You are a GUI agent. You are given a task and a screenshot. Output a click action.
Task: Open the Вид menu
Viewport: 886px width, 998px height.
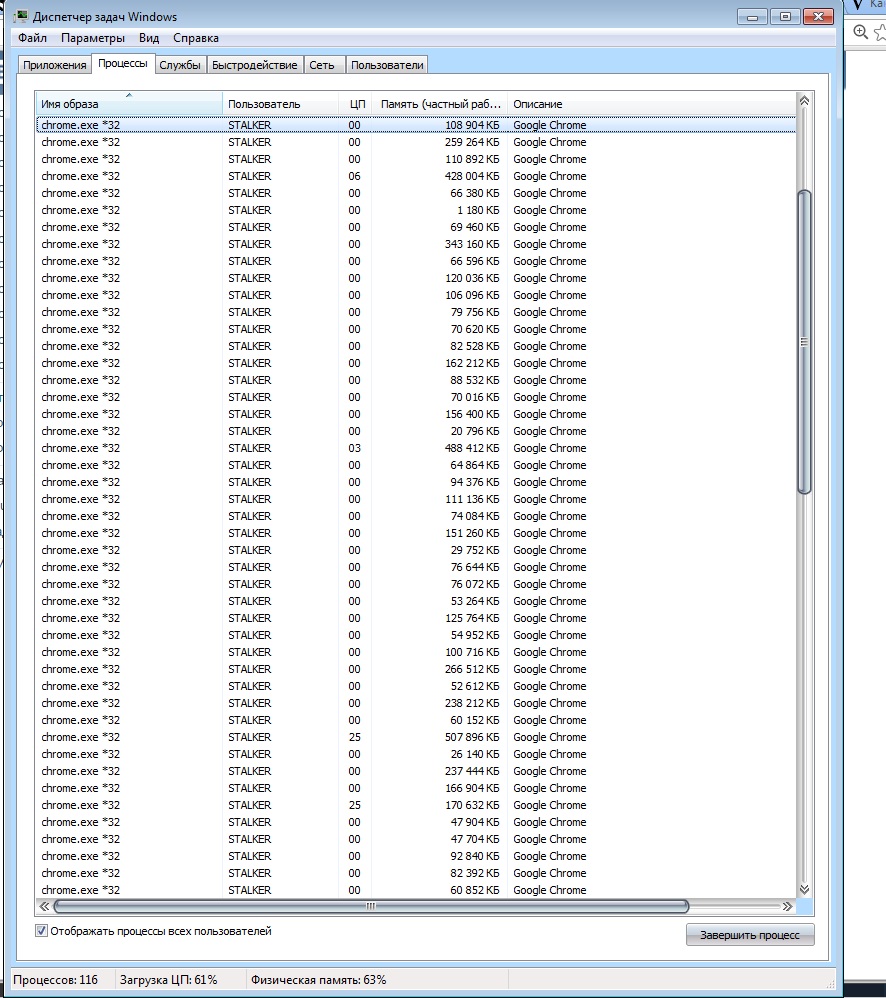pos(149,38)
